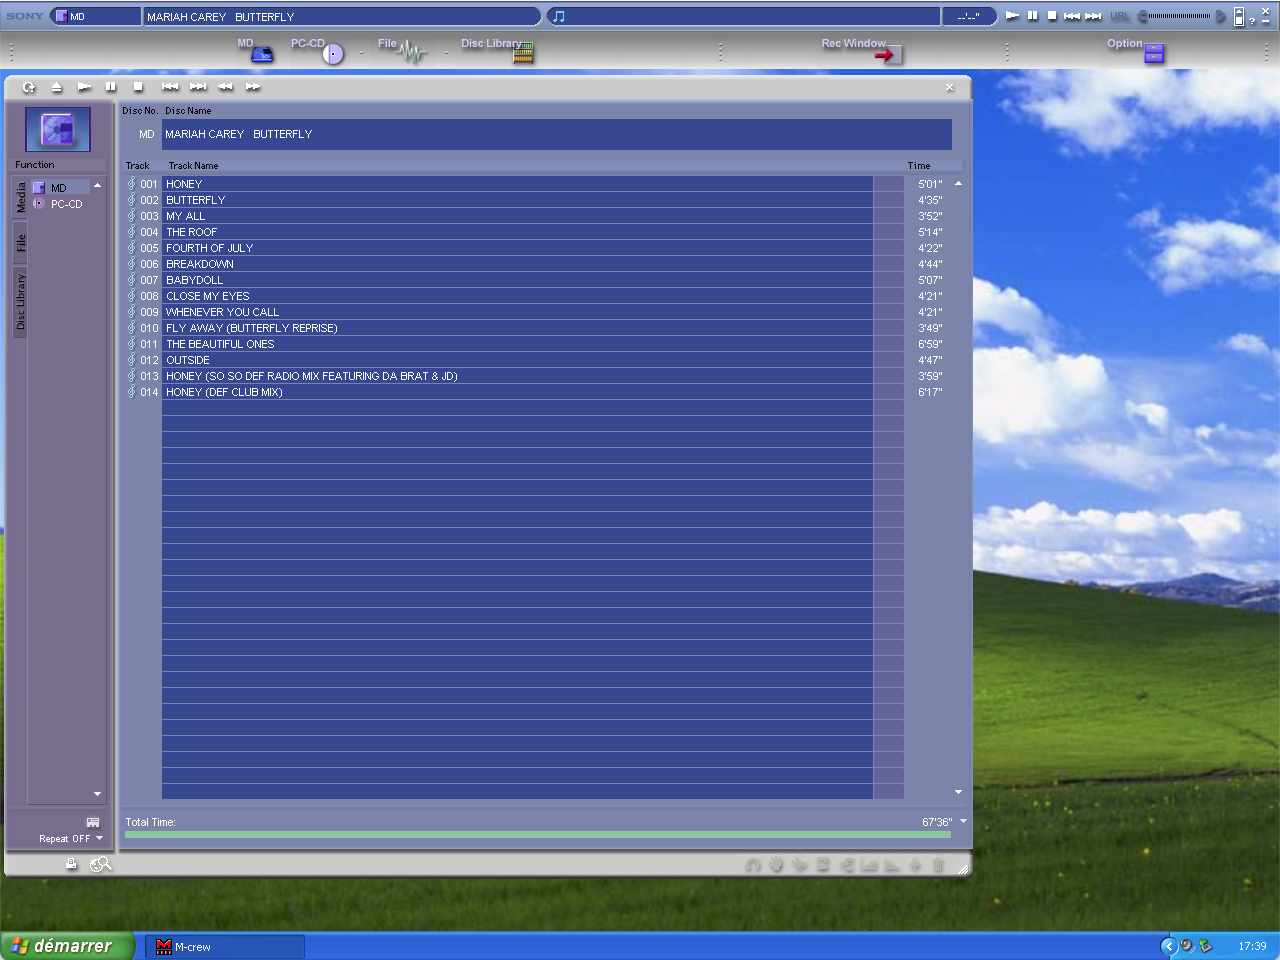Select MD in the Media list

[x=59, y=188]
